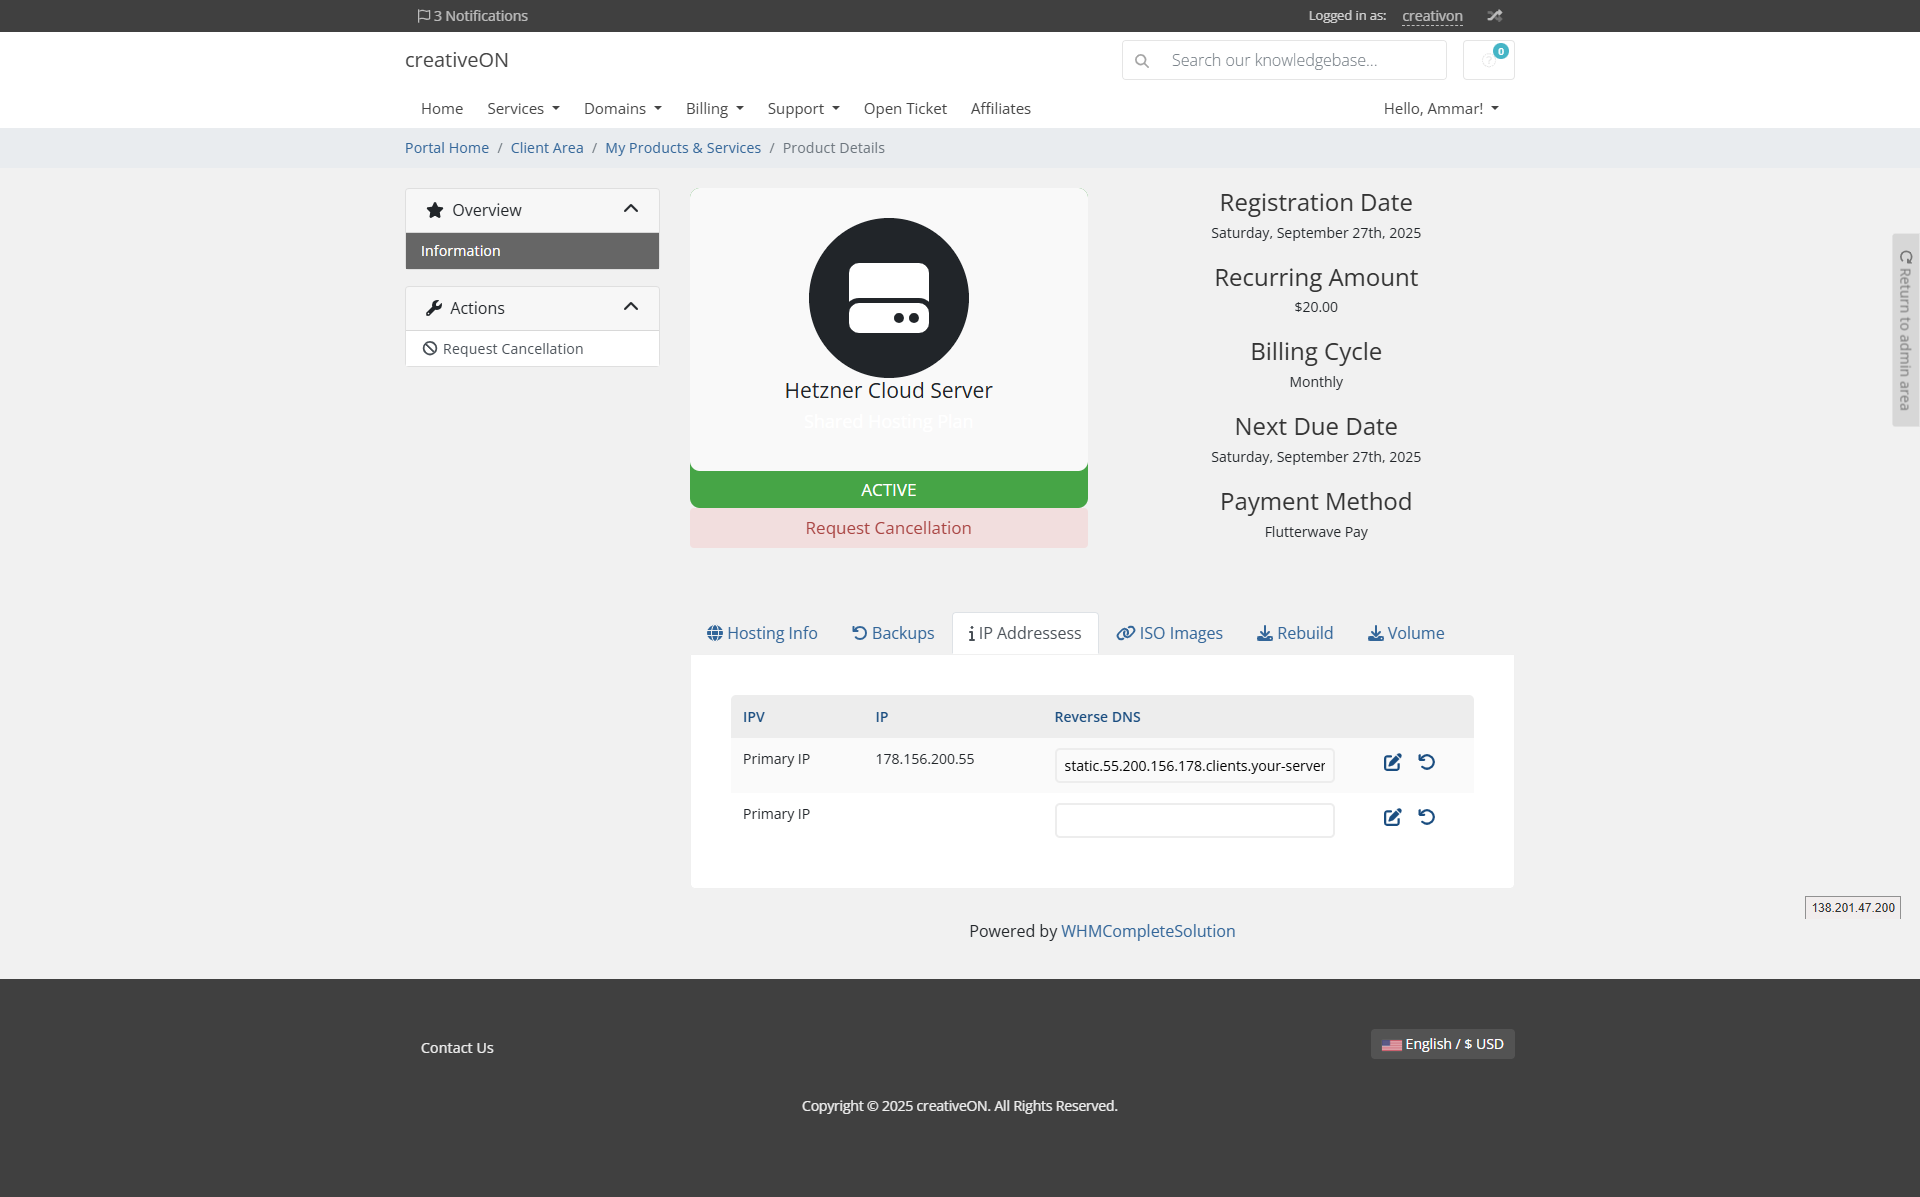Open the Rebuild tab
Screen dimensions: 1920x1197
point(1295,633)
